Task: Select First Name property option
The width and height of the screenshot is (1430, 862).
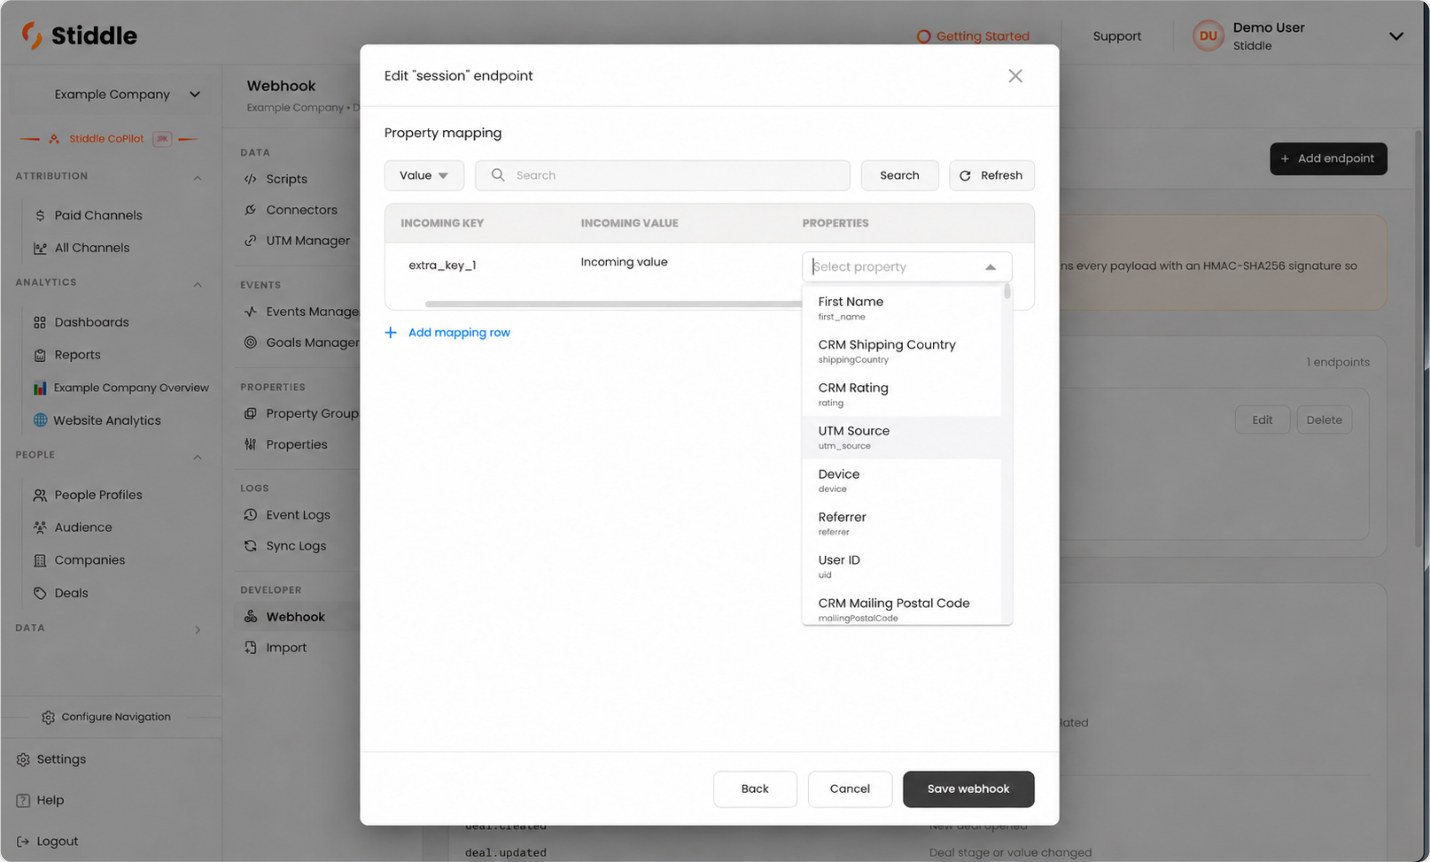Action: [x=902, y=308]
